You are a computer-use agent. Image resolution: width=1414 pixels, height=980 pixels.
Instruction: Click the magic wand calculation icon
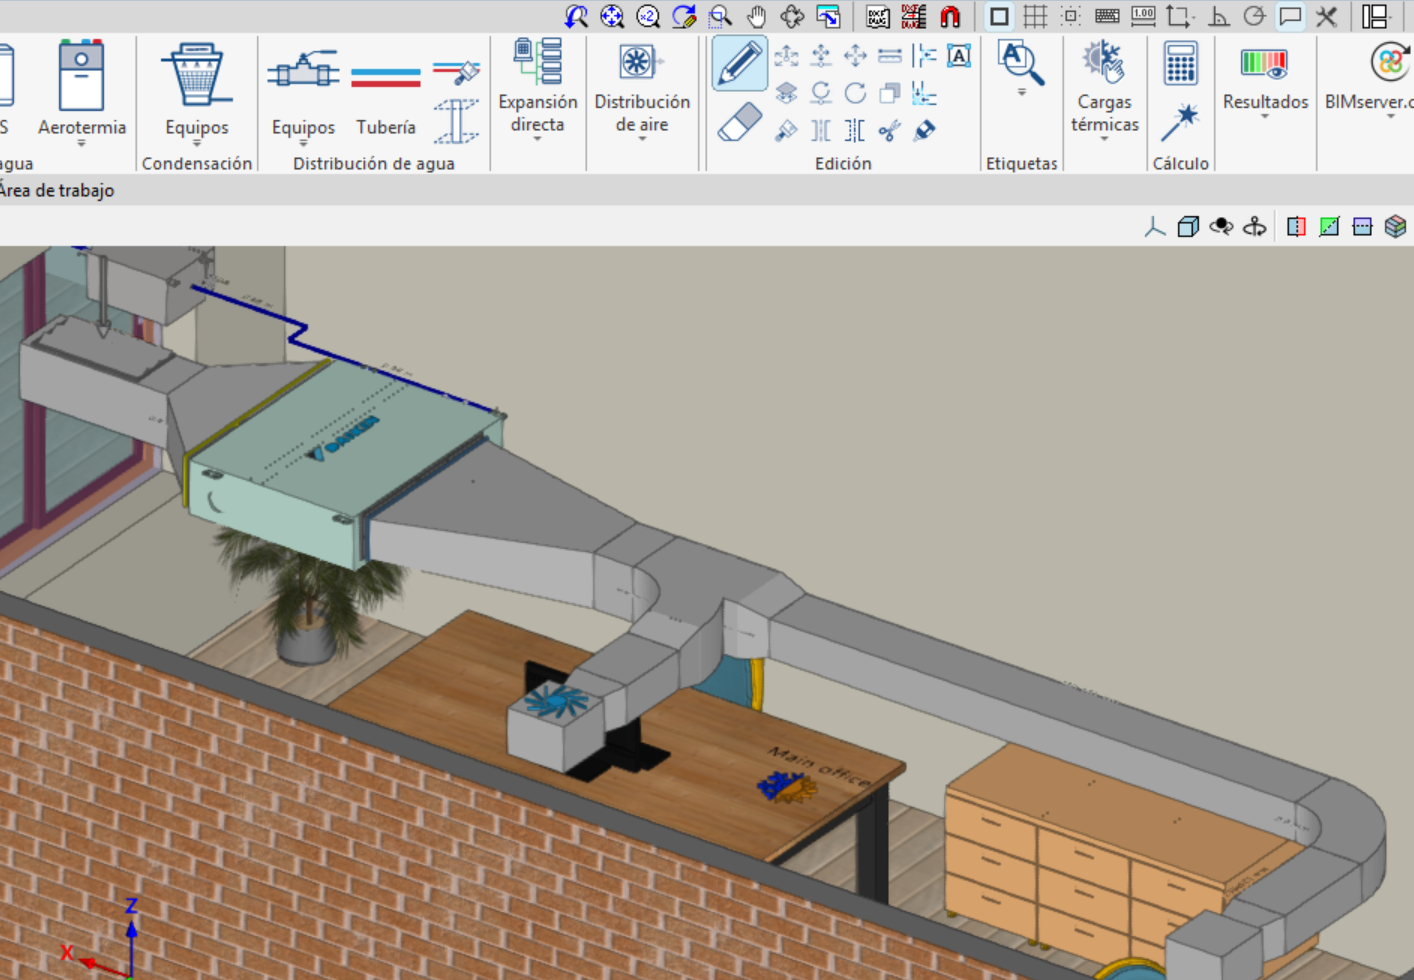pyautogui.click(x=1180, y=122)
